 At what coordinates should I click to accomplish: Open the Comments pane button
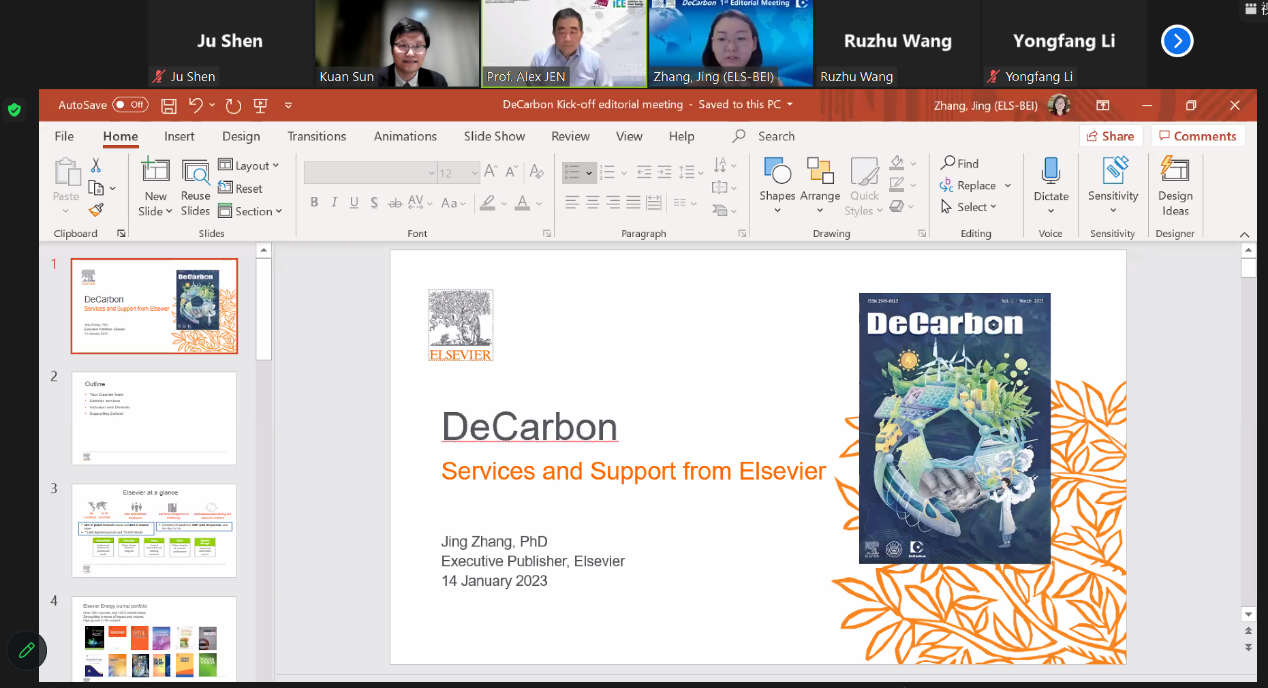(1196, 136)
